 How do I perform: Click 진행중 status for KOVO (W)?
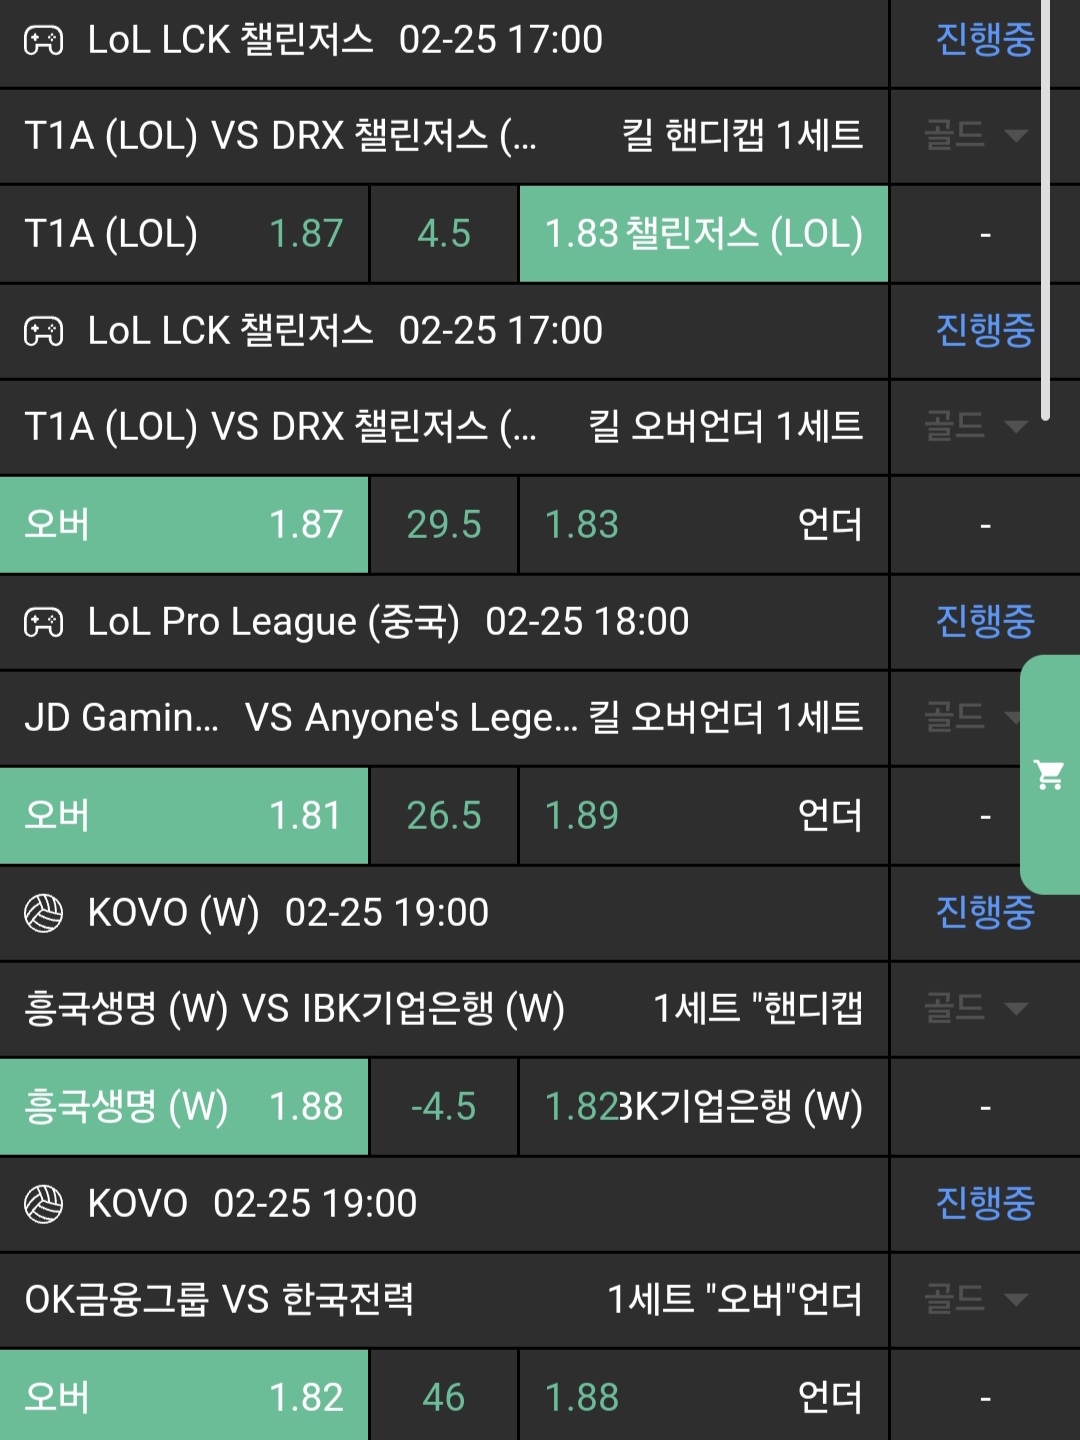coord(984,913)
